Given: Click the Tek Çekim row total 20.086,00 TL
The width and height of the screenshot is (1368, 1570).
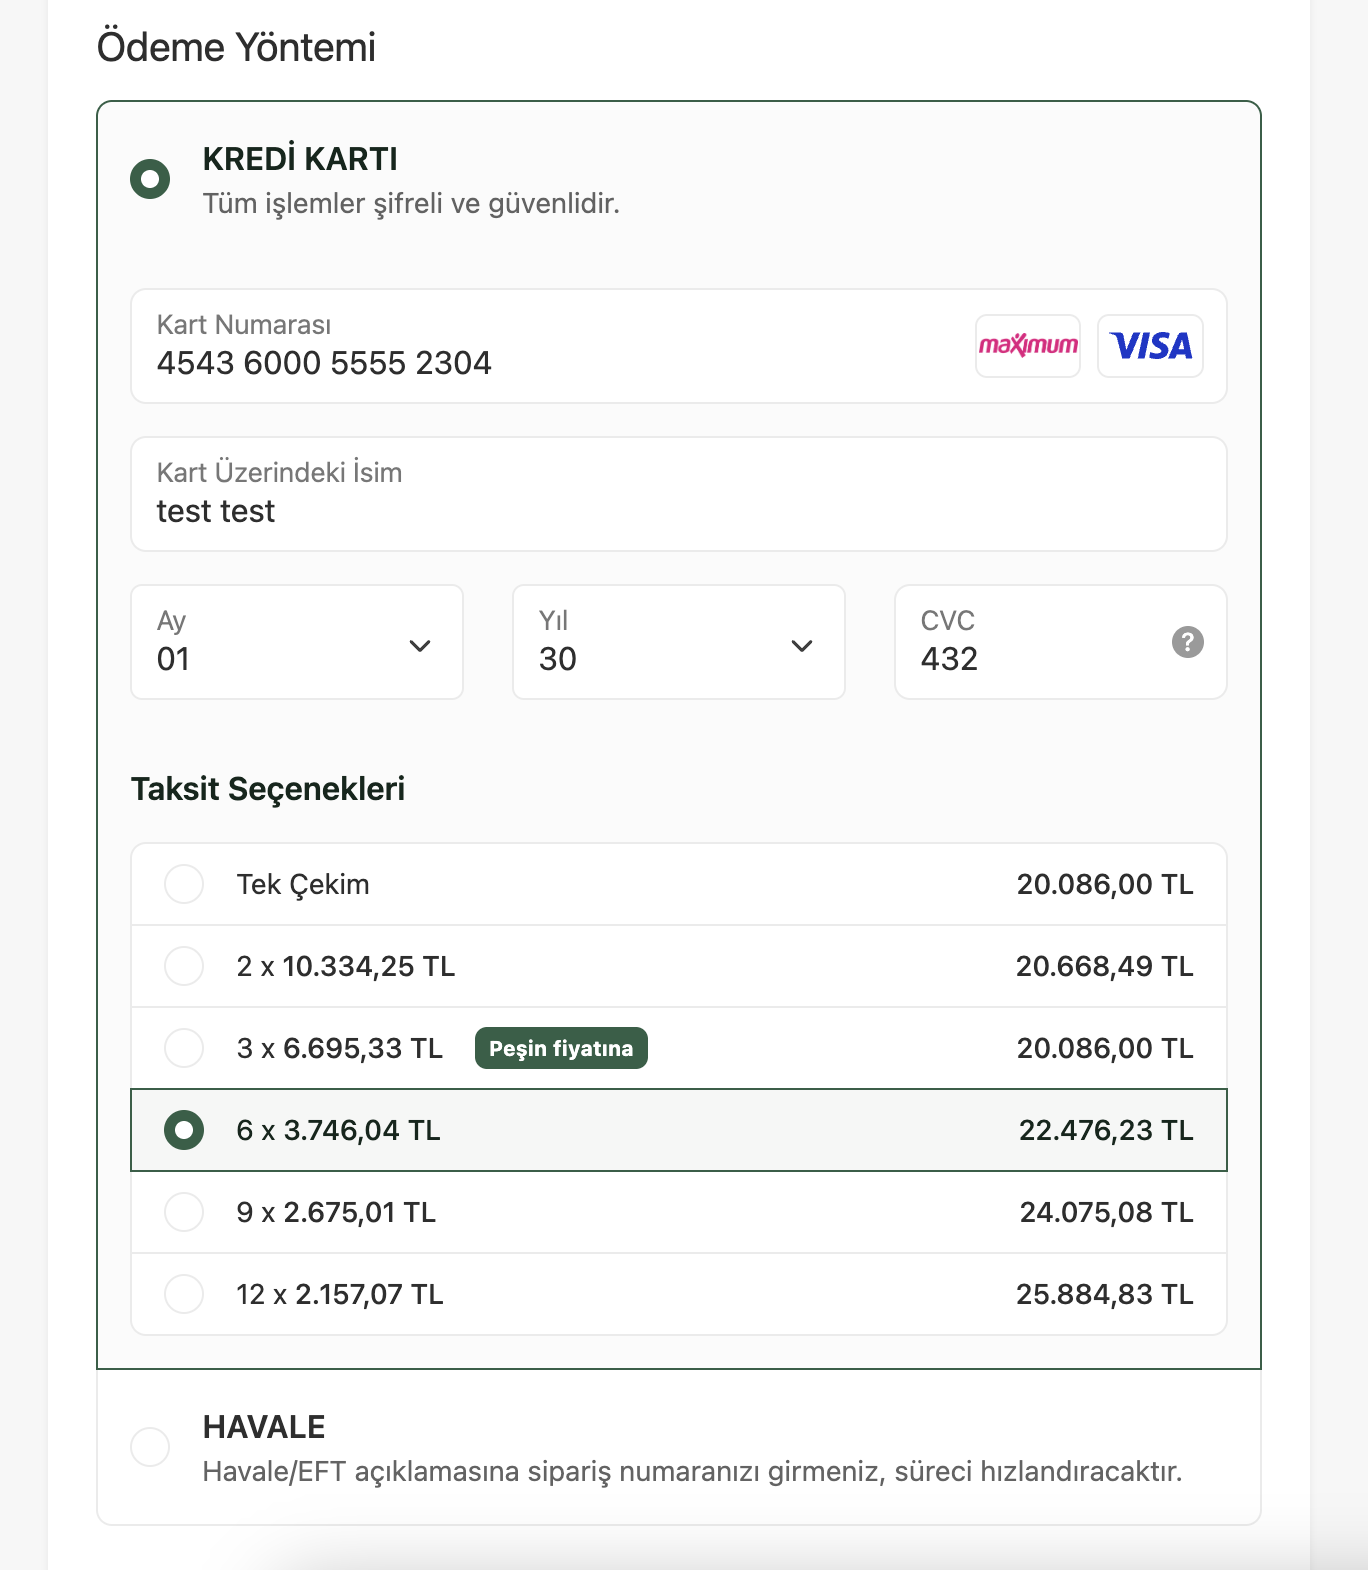Looking at the screenshot, I should pos(1105,884).
